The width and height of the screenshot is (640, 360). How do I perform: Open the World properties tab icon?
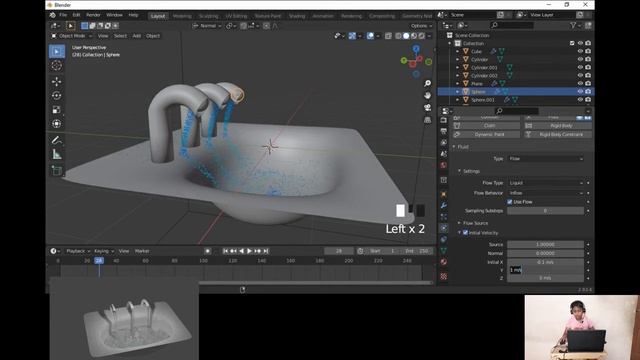[444, 165]
